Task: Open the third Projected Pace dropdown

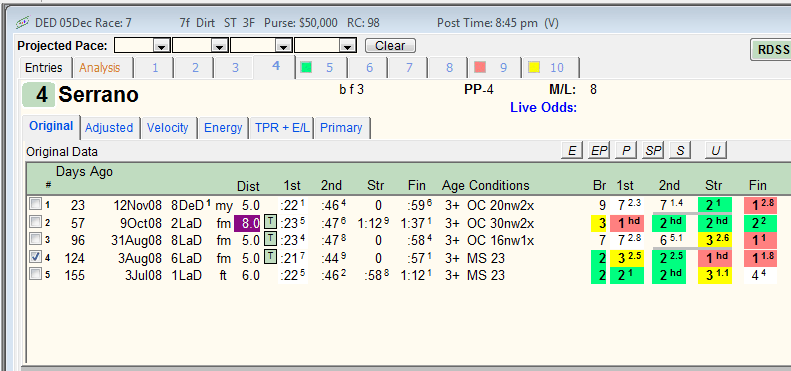Action: pyautogui.click(x=283, y=46)
